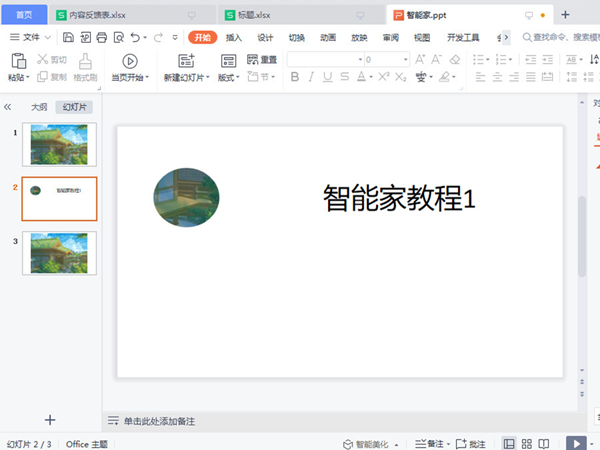Open the font name dropdown box
The image size is (600, 450).
tap(326, 59)
